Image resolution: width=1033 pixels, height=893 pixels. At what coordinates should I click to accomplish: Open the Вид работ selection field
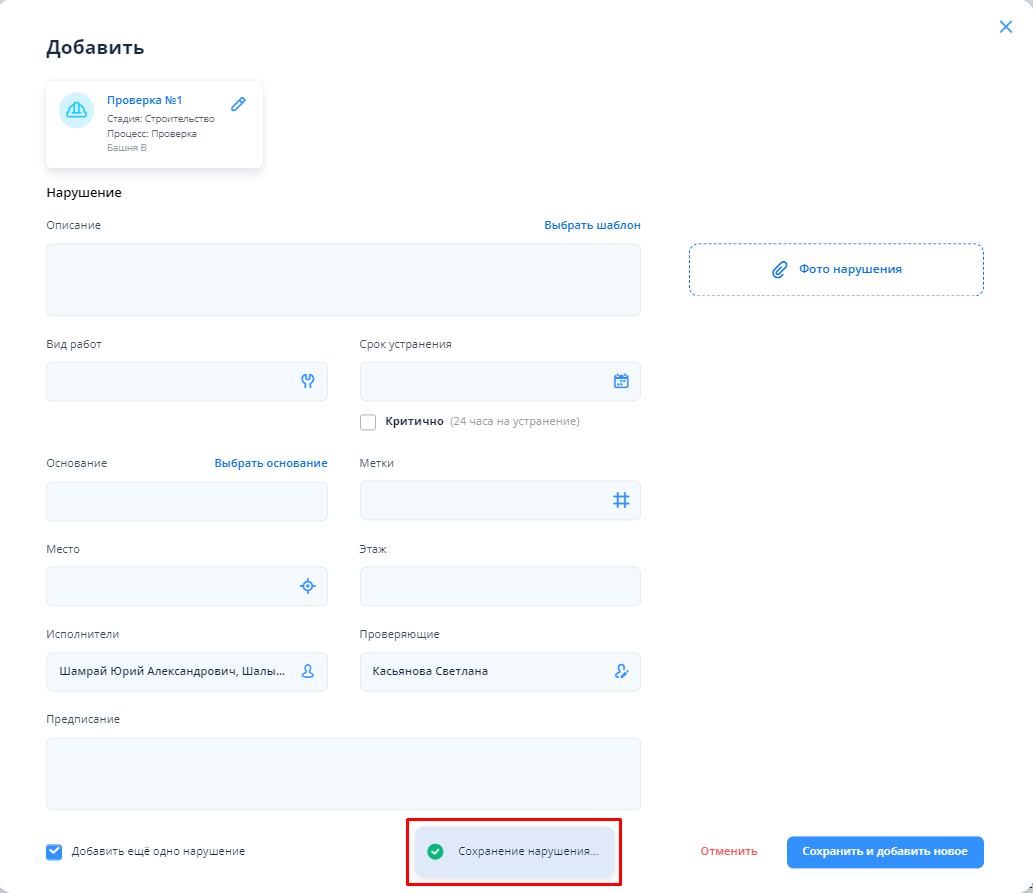(170, 381)
